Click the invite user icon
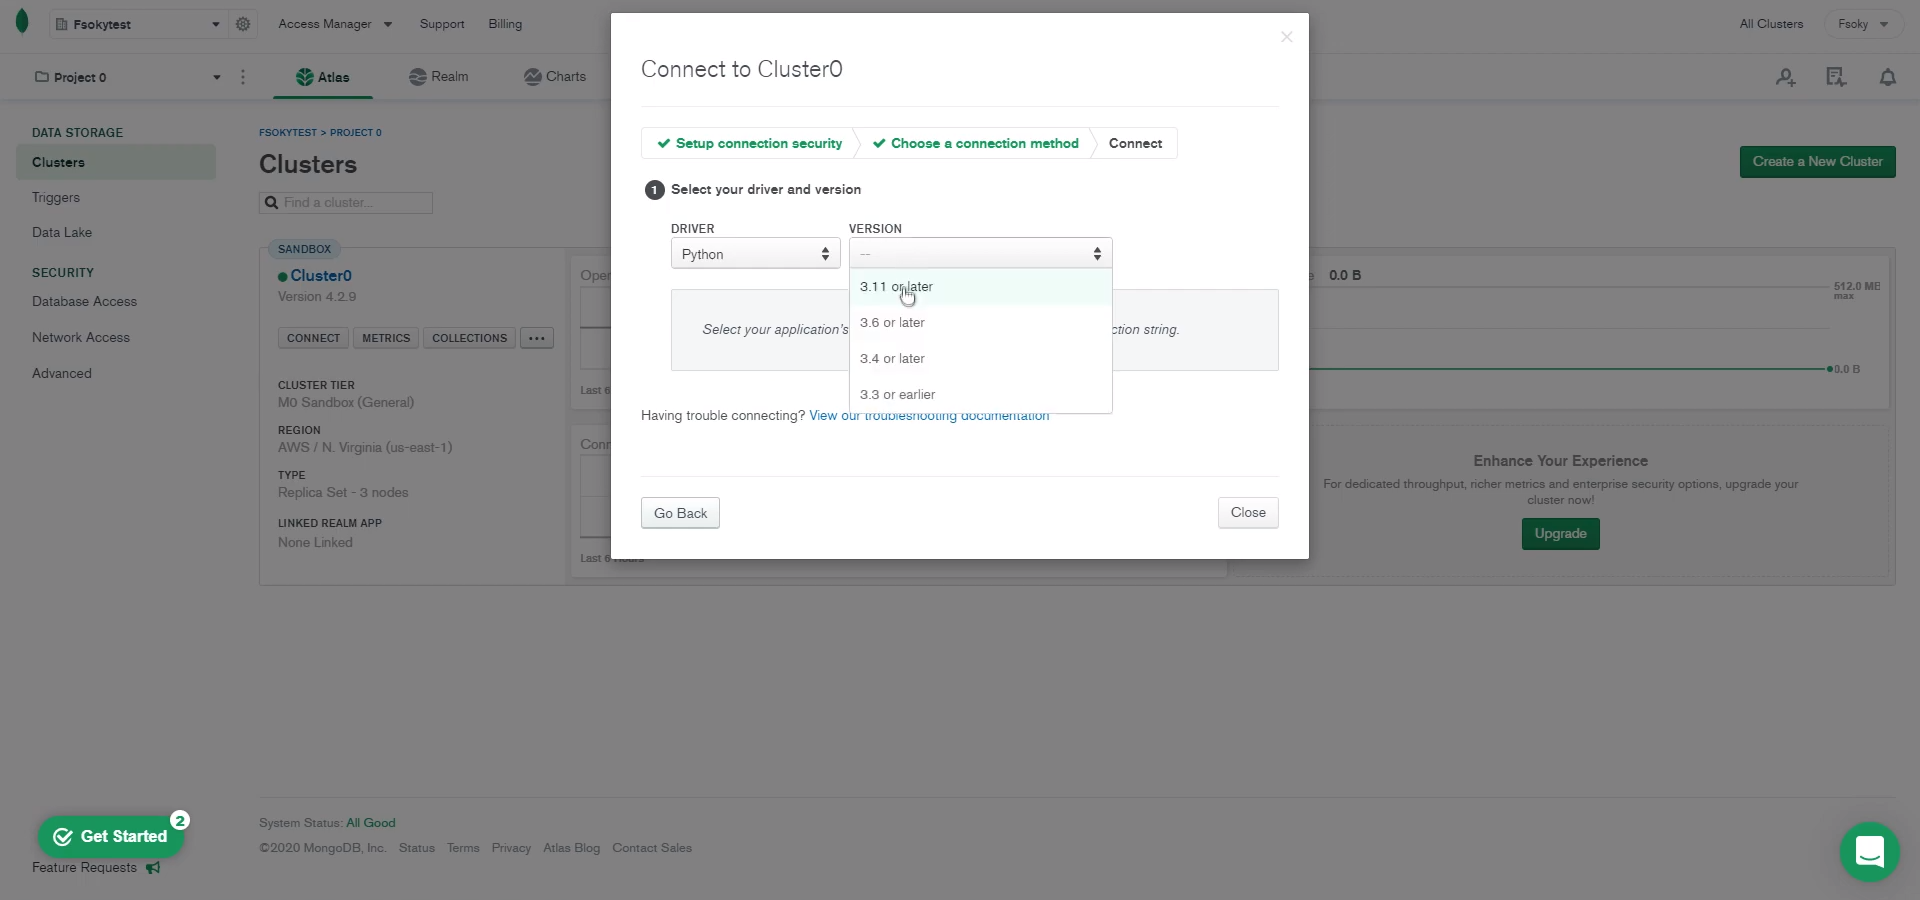 point(1786,77)
